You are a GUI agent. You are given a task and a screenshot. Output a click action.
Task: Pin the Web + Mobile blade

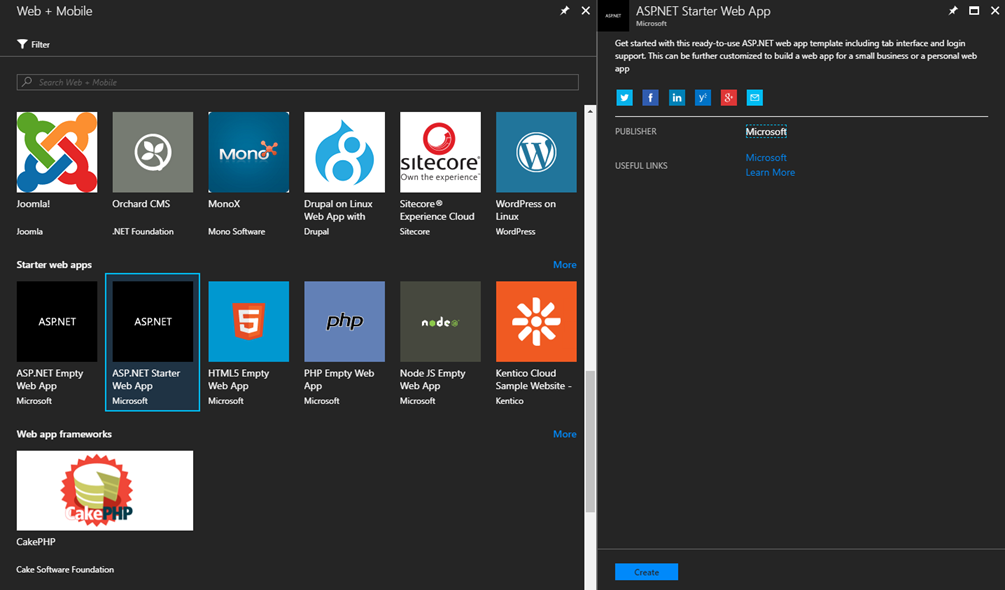565,11
